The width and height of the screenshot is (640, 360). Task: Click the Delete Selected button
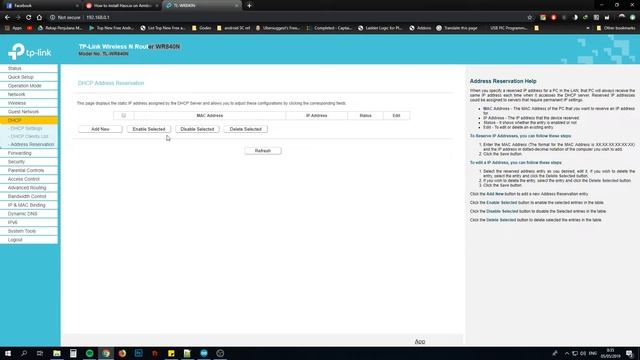click(x=245, y=129)
